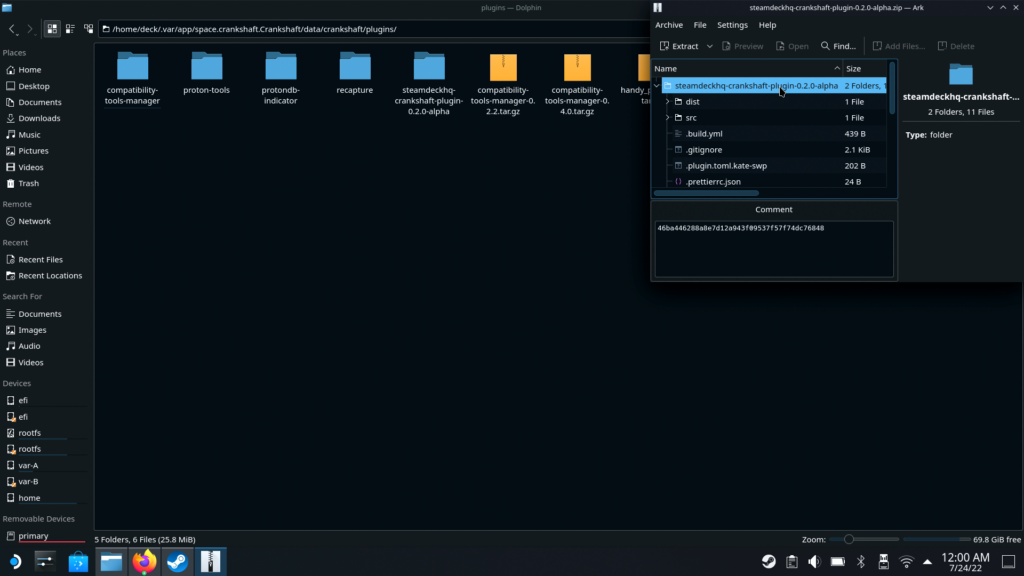Click Open in Ark toolbar
This screenshot has width=1024, height=576.
tap(792, 46)
